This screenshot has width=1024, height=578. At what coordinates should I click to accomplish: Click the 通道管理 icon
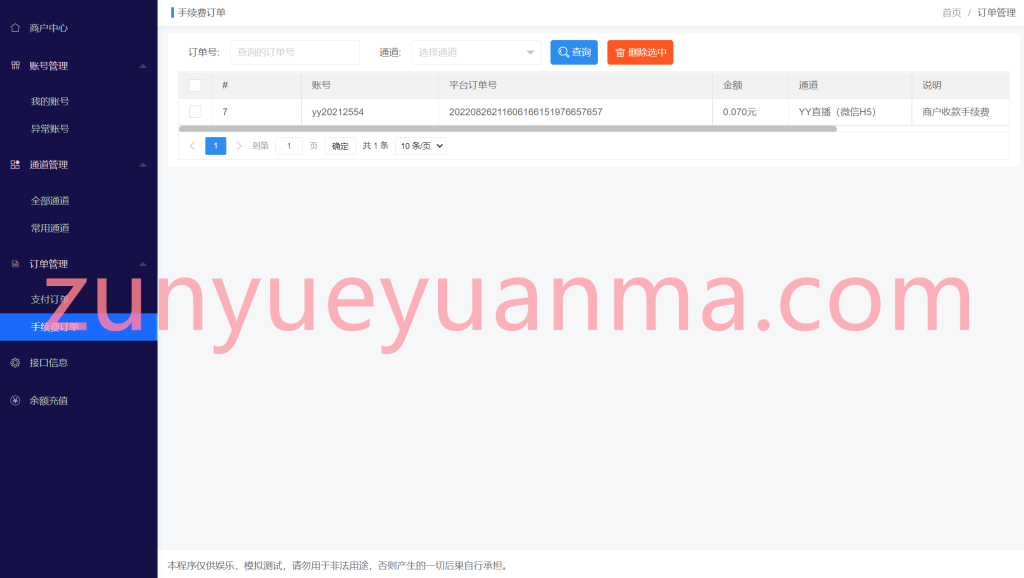(15, 165)
